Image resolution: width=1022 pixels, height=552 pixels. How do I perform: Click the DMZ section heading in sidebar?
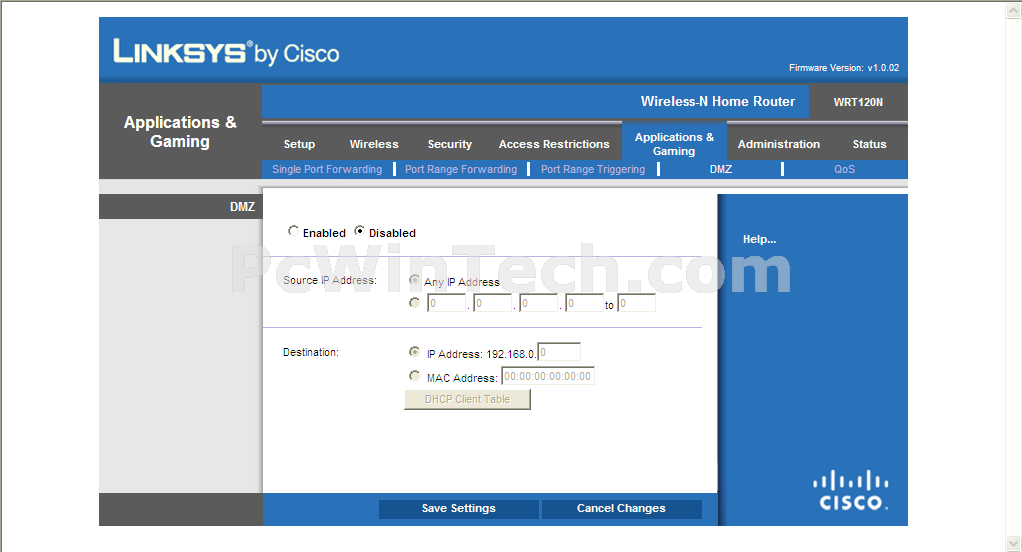point(242,207)
